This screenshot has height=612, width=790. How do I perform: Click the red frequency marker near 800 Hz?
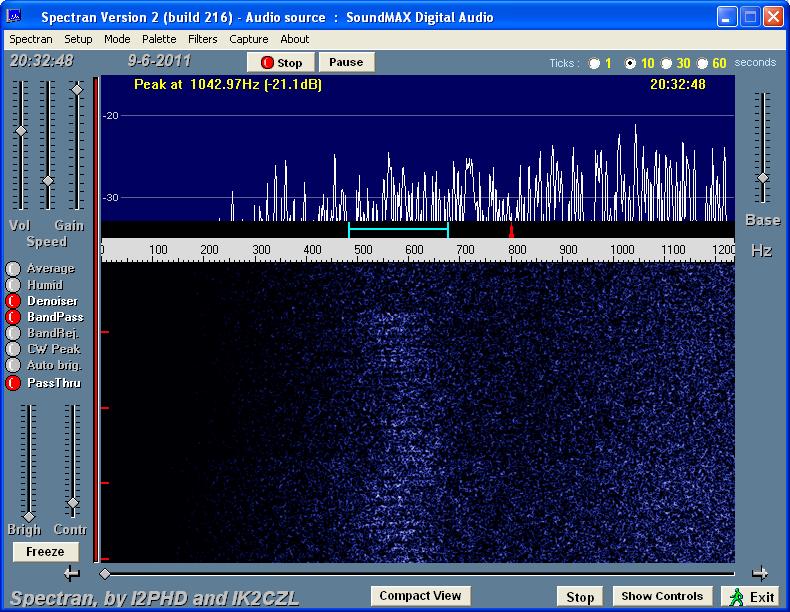(x=511, y=230)
